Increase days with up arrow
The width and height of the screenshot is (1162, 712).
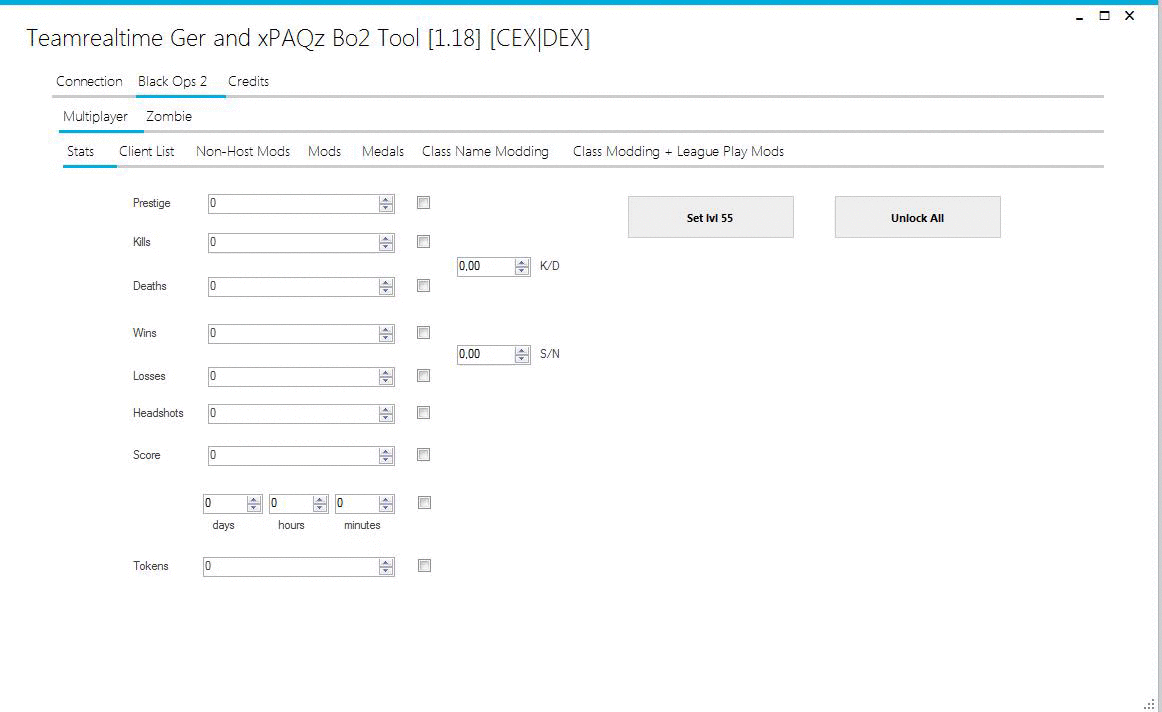click(253, 499)
